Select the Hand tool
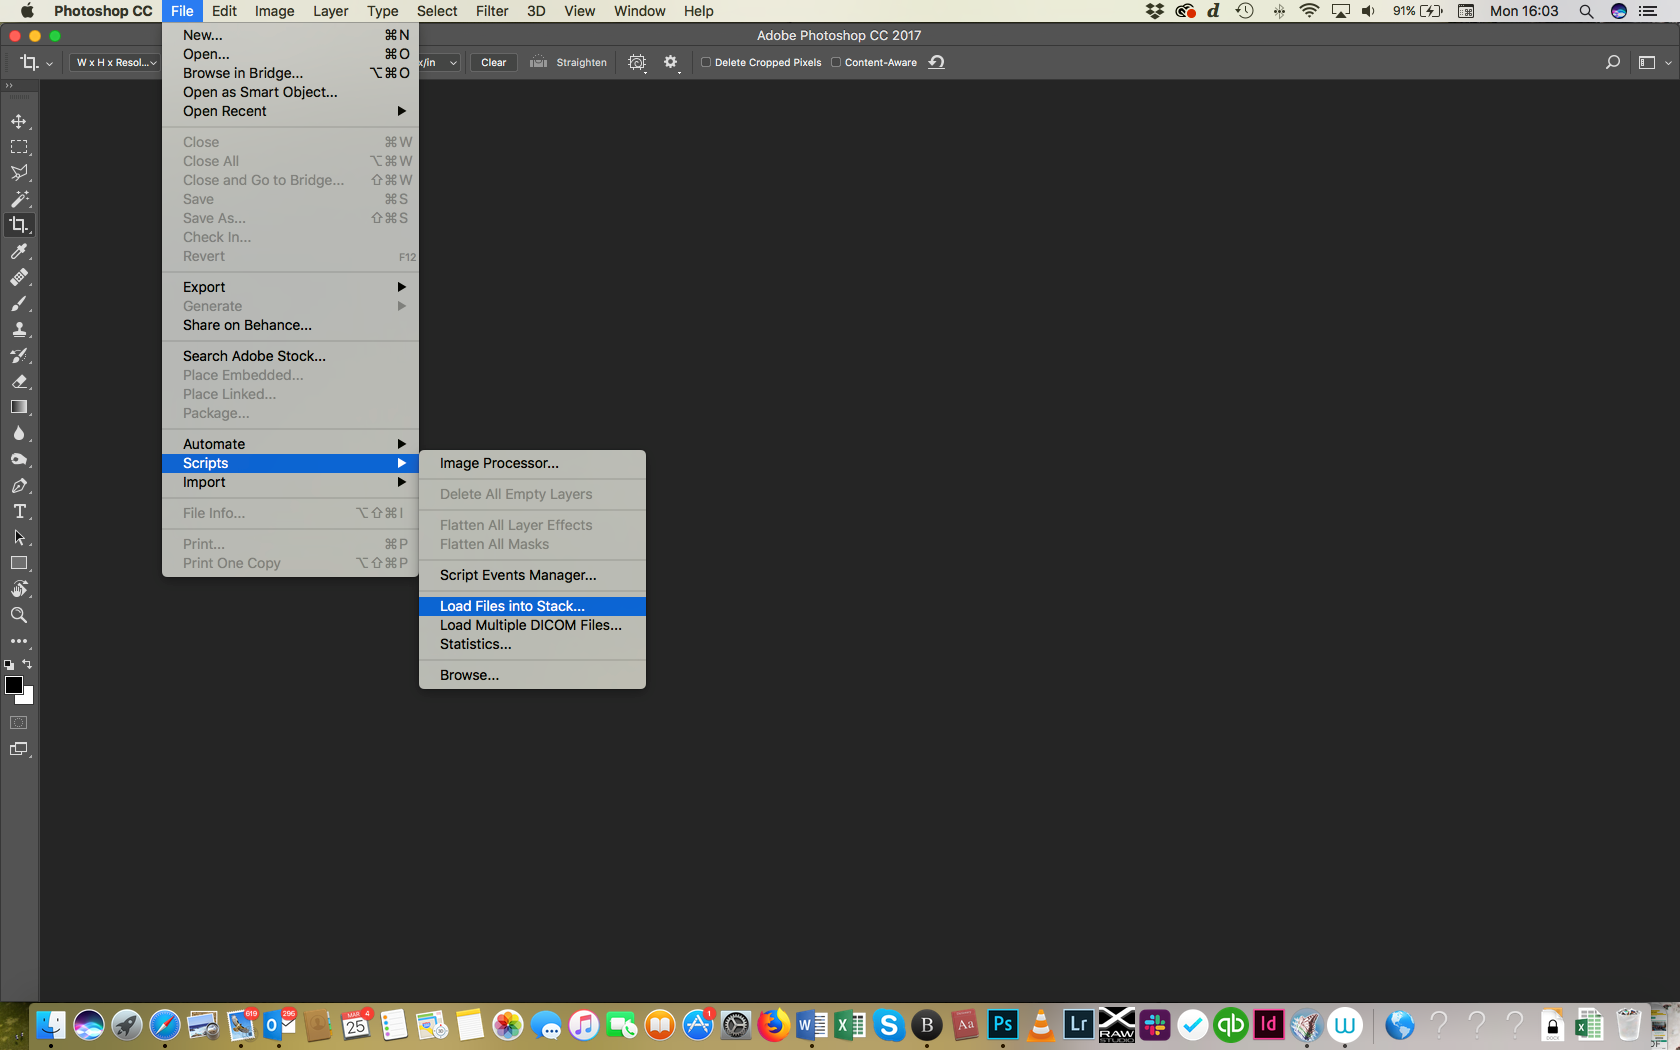Viewport: 1680px width, 1050px height. point(19,589)
